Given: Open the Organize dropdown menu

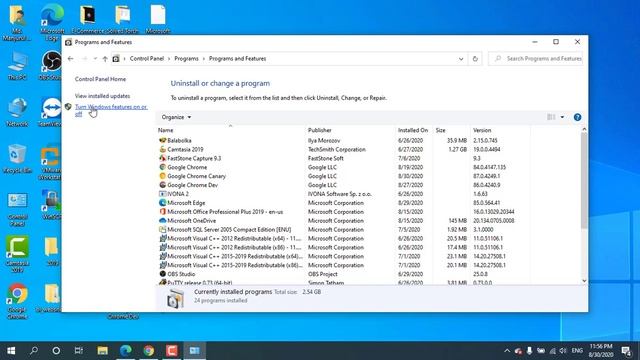Looking at the screenshot, I should pyautogui.click(x=176, y=117).
